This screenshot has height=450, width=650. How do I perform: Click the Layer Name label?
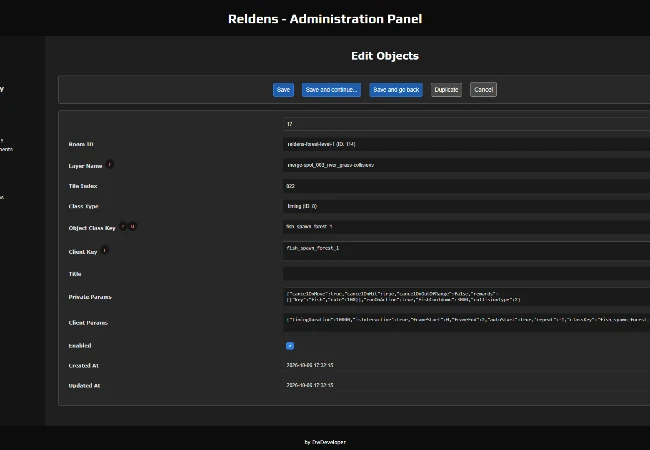pyautogui.click(x=85, y=166)
